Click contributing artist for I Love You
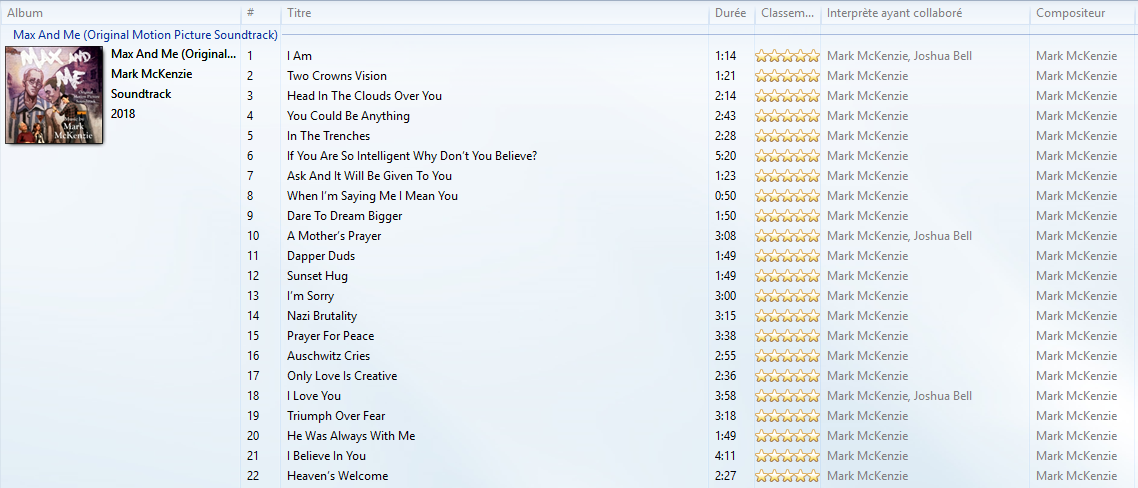1138x488 pixels. click(x=899, y=396)
